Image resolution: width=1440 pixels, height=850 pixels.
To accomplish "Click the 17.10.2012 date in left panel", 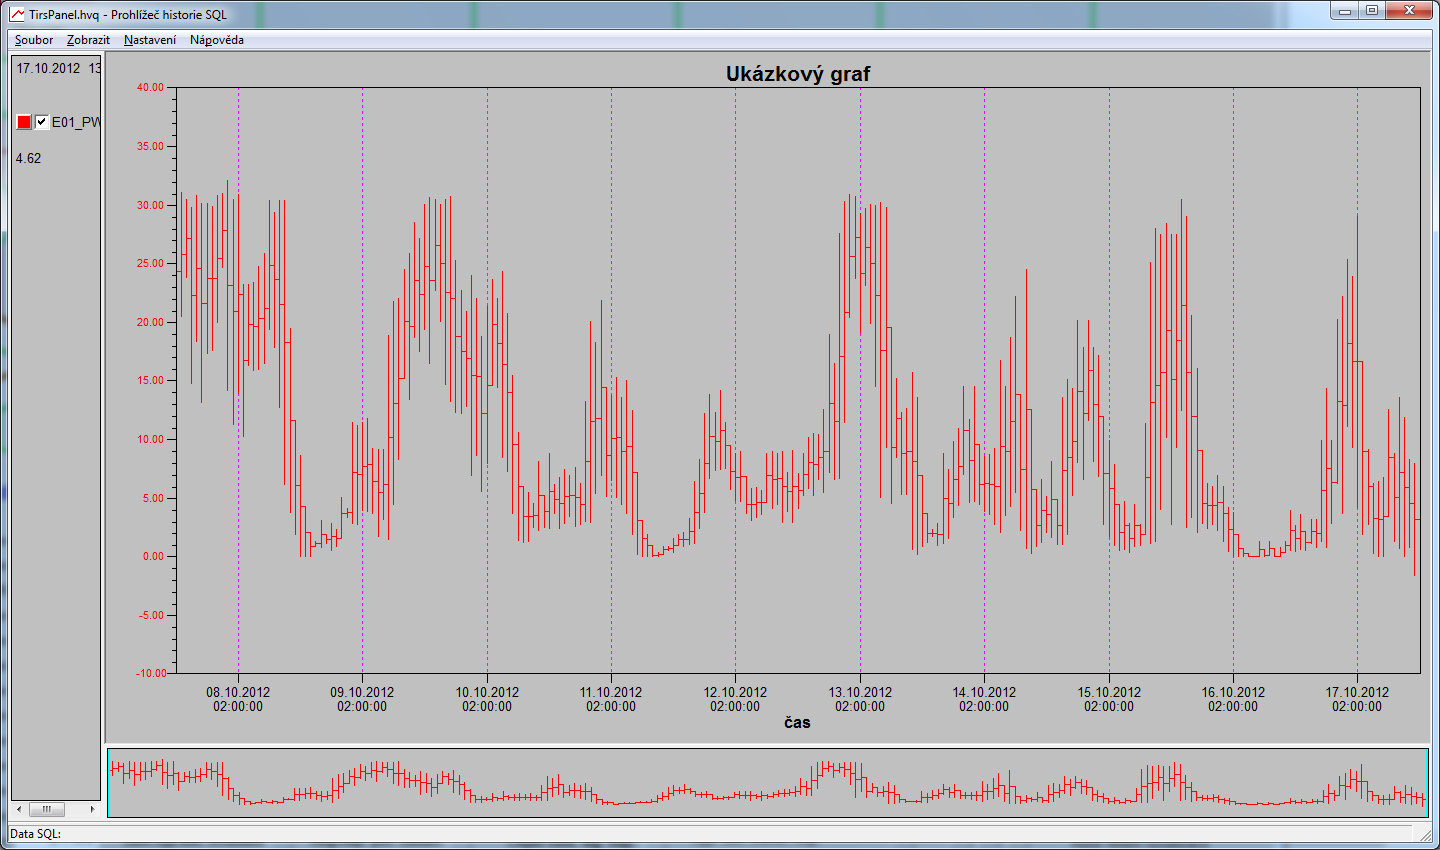I will [48, 68].
